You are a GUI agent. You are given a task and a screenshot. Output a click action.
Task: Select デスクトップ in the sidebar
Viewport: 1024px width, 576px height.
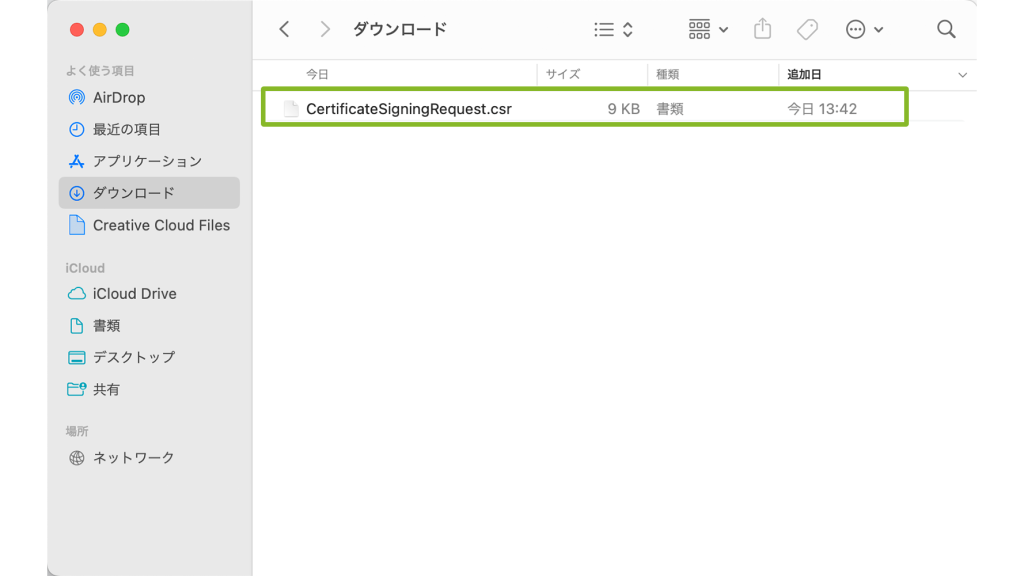[x=133, y=357]
